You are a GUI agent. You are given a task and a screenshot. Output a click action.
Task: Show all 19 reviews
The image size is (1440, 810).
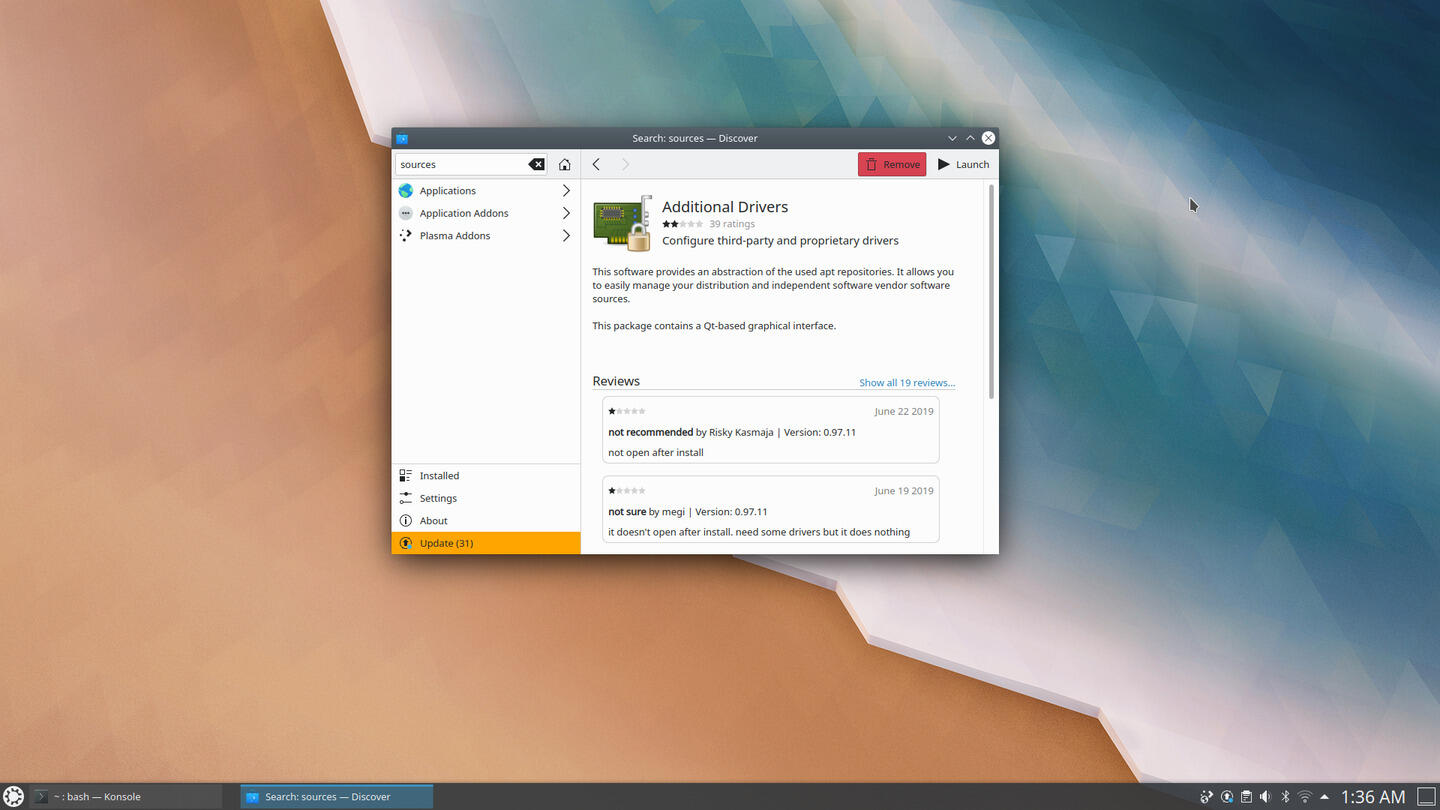pyautogui.click(x=907, y=383)
